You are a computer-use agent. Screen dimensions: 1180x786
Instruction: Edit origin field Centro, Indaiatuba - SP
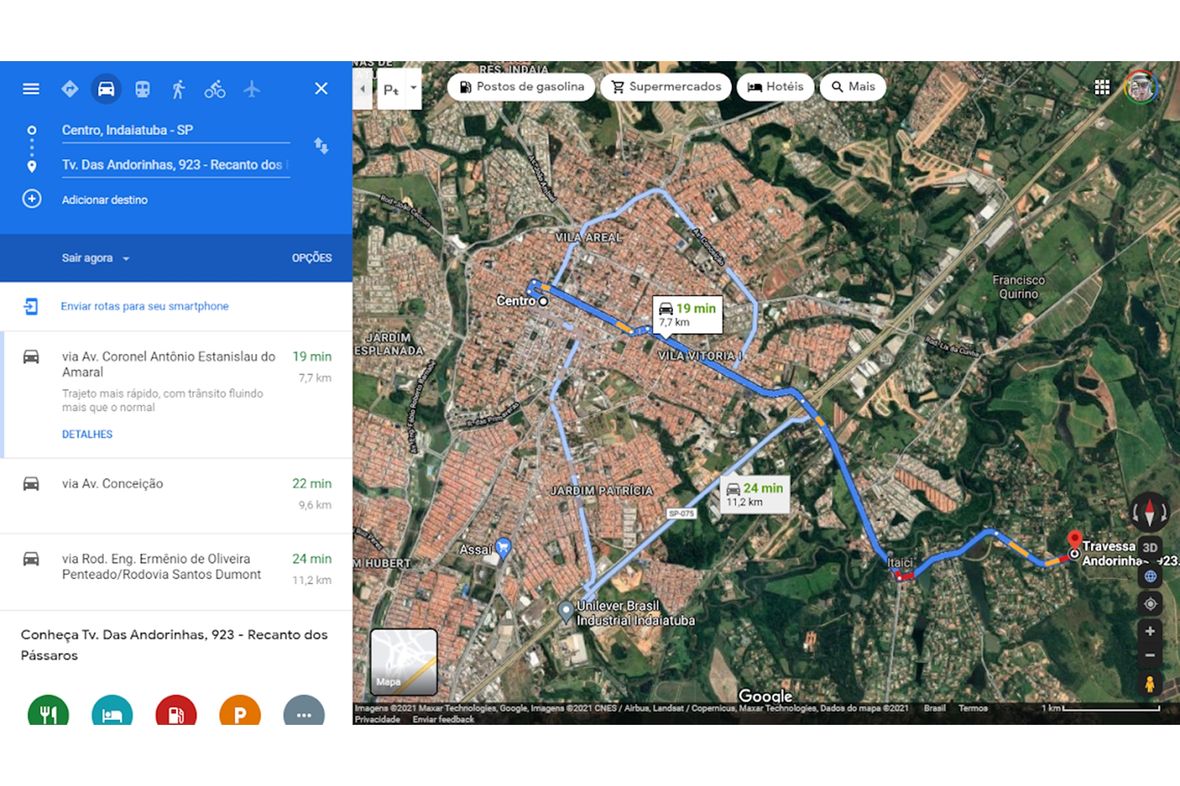(x=175, y=130)
